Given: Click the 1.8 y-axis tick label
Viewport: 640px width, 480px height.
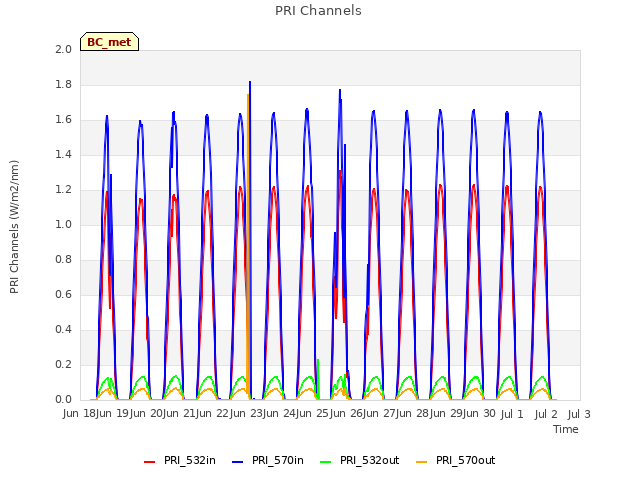Looking at the screenshot, I should tap(64, 84).
